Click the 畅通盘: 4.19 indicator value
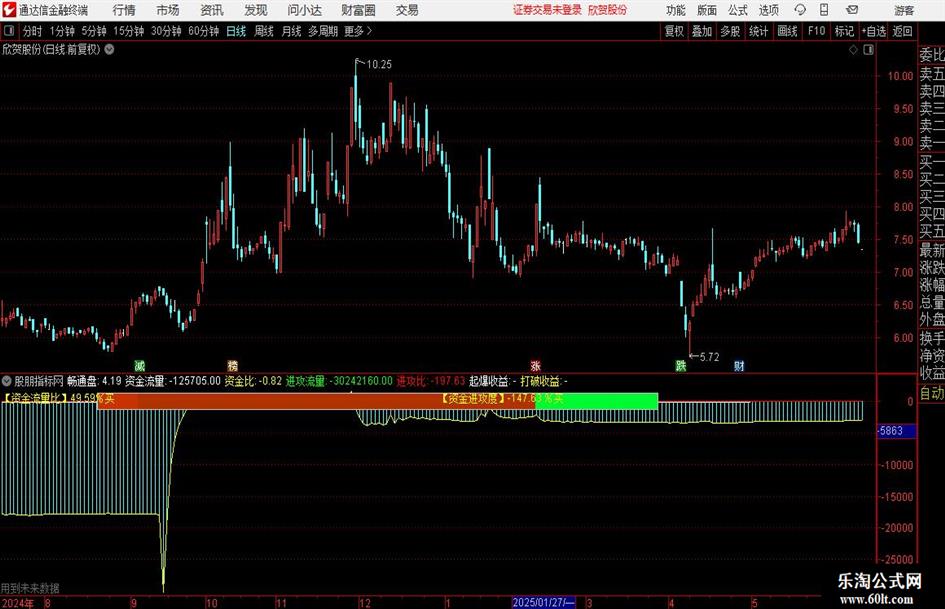This screenshot has height=609, width=945. [x=94, y=381]
